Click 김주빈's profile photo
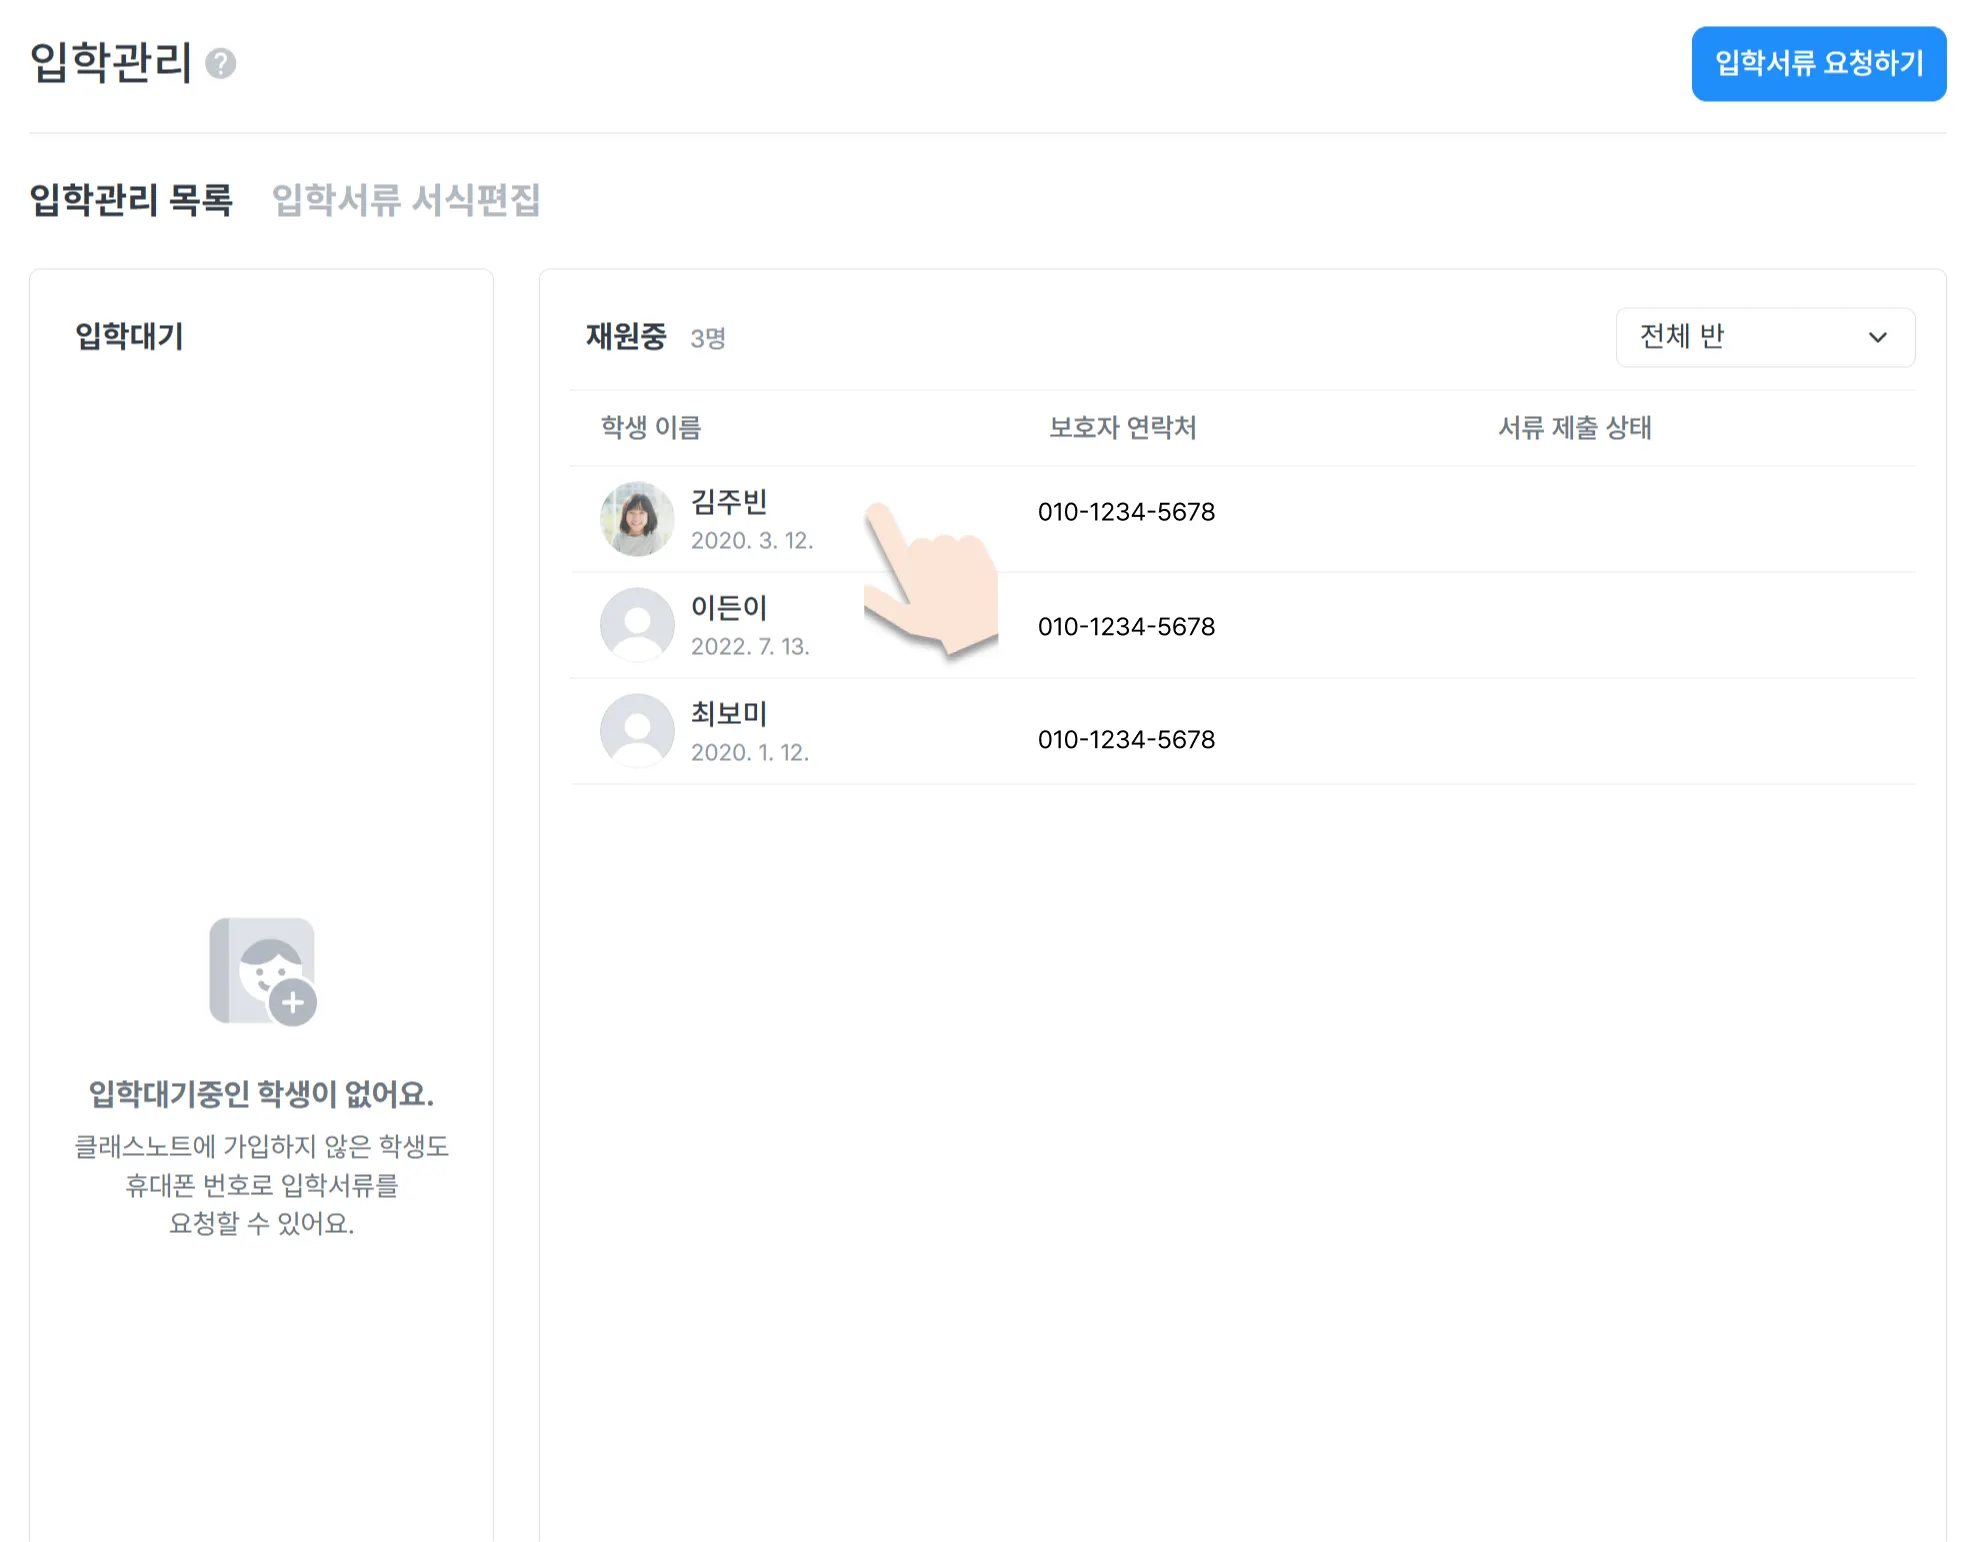The height and width of the screenshot is (1542, 1973). tap(637, 519)
